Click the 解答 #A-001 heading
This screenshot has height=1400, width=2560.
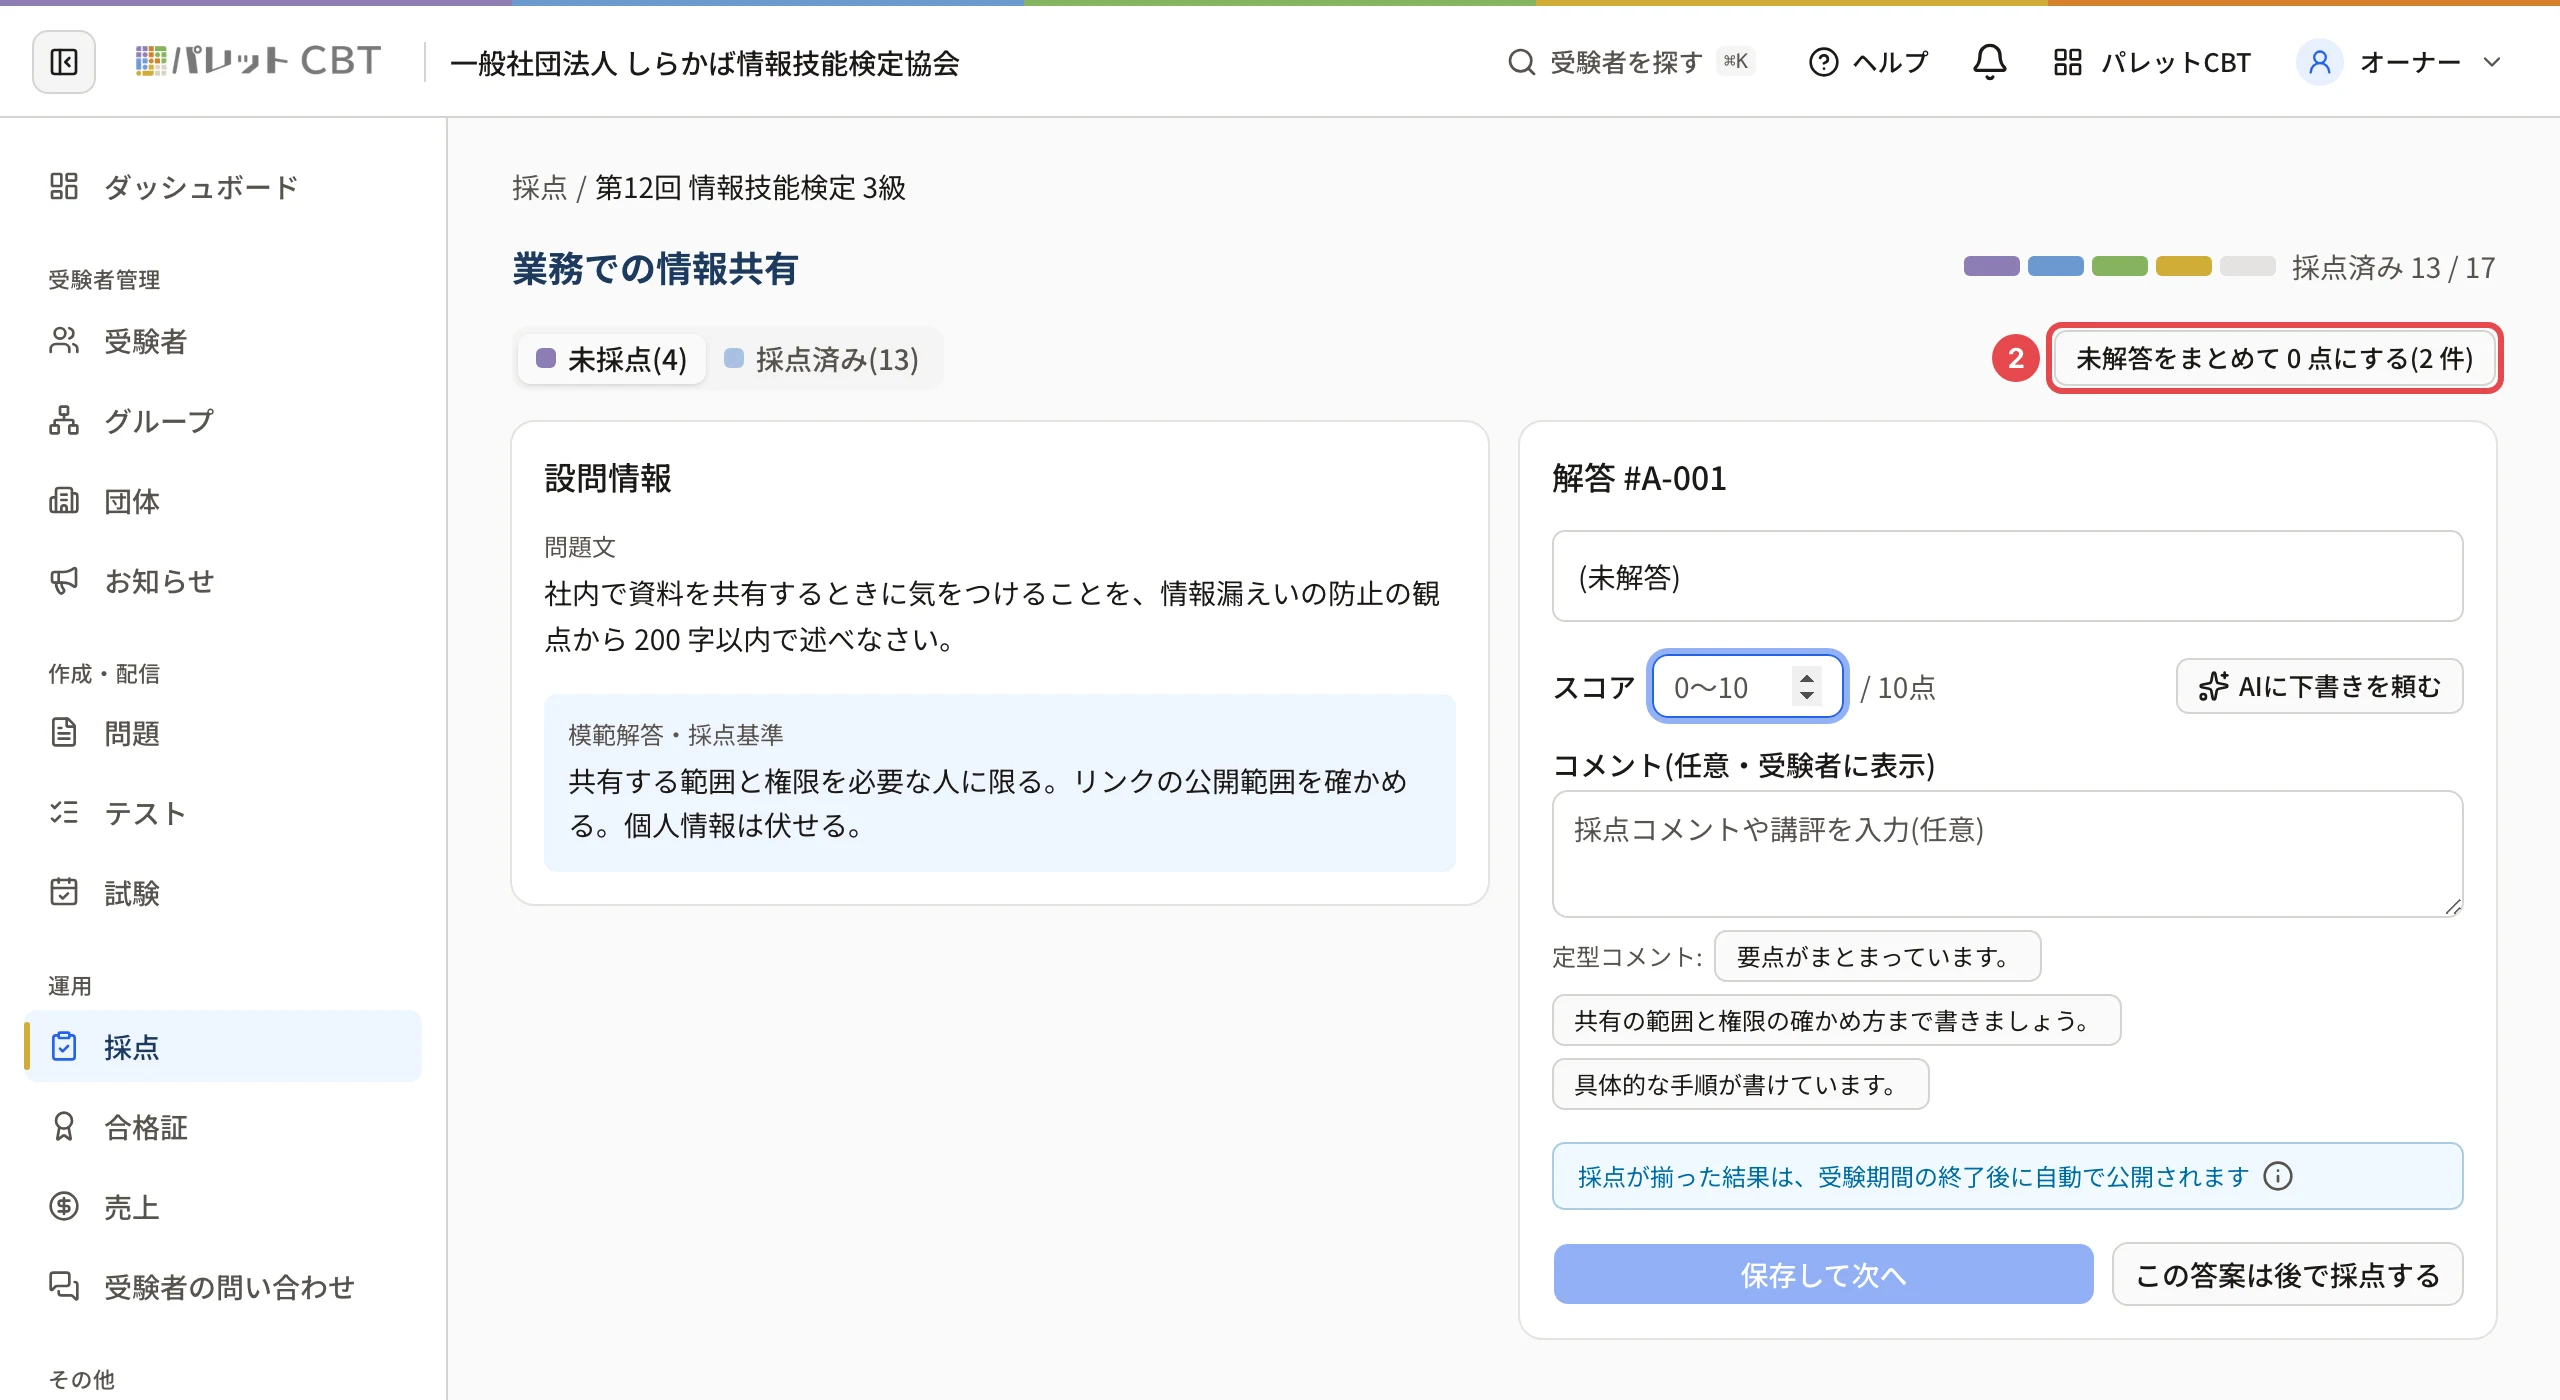pyautogui.click(x=1639, y=478)
